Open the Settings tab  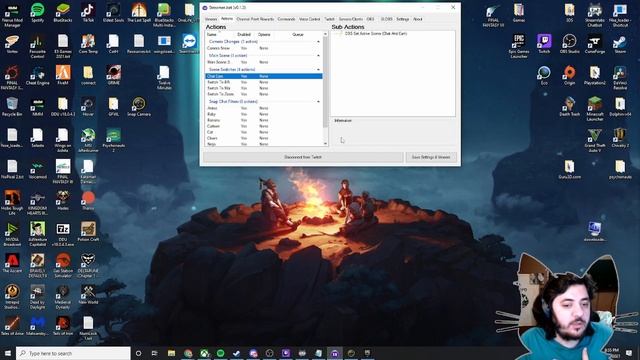[402, 19]
